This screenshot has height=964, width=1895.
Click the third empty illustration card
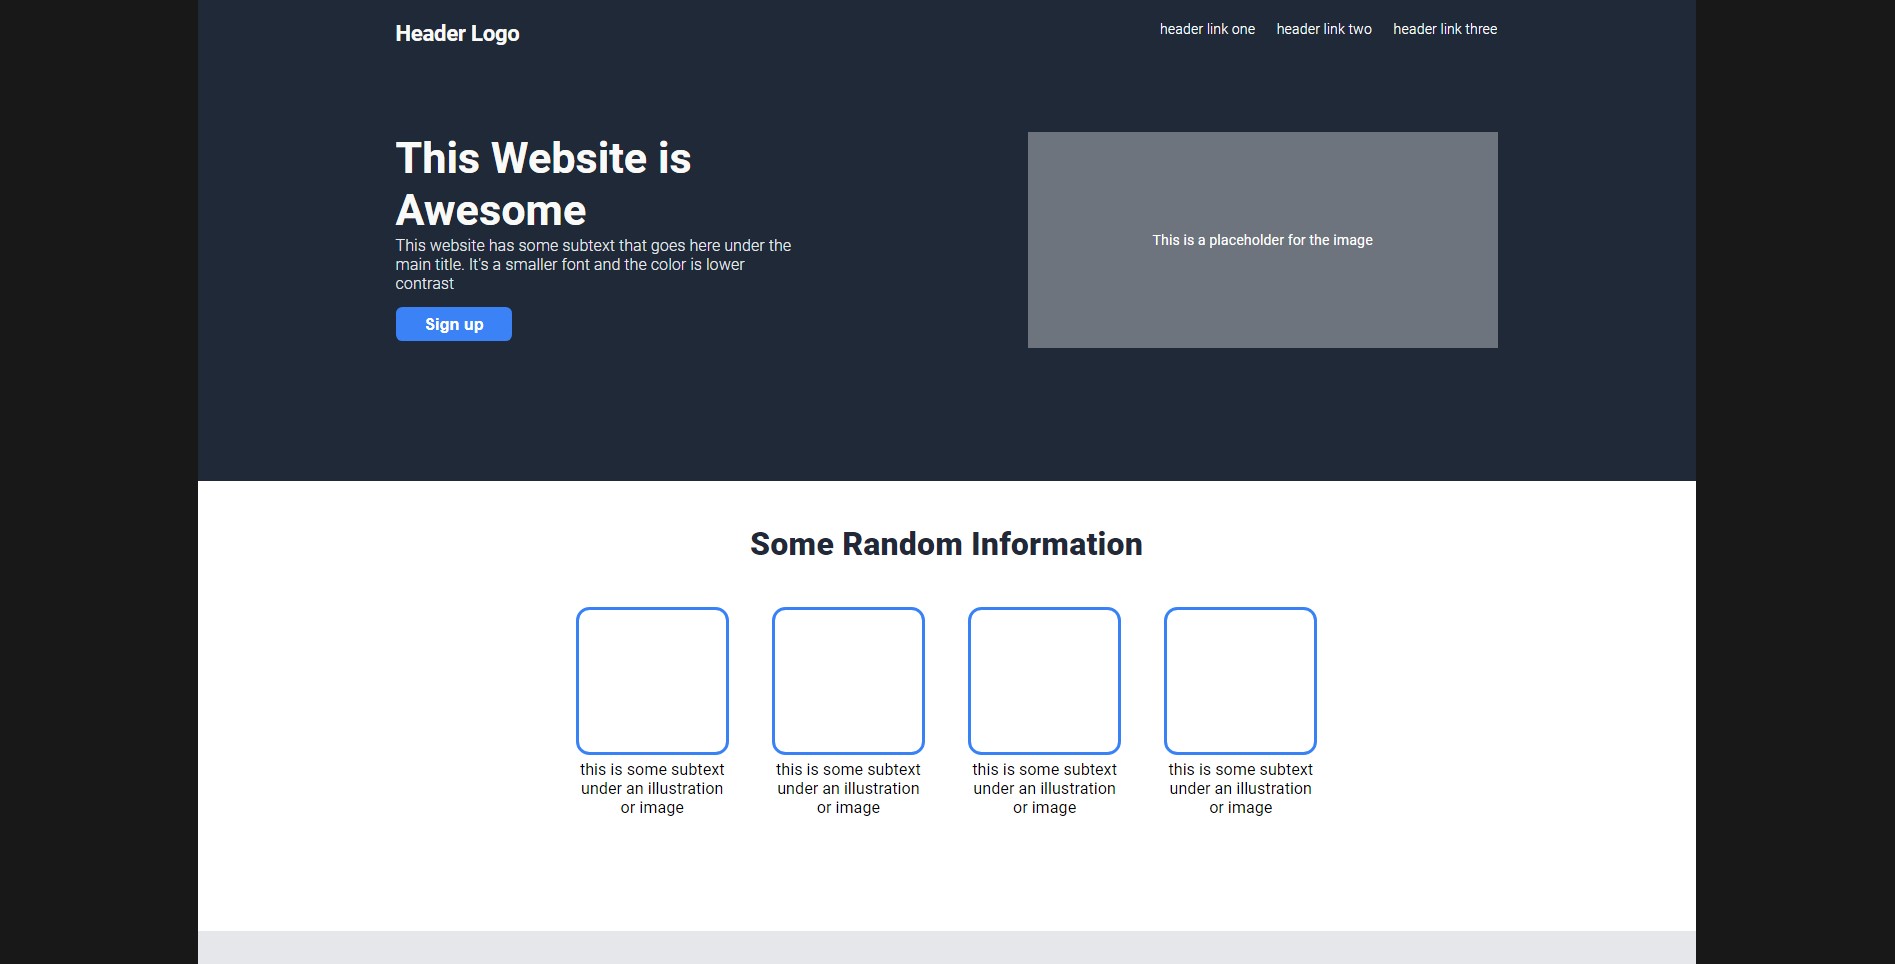[x=1044, y=680]
